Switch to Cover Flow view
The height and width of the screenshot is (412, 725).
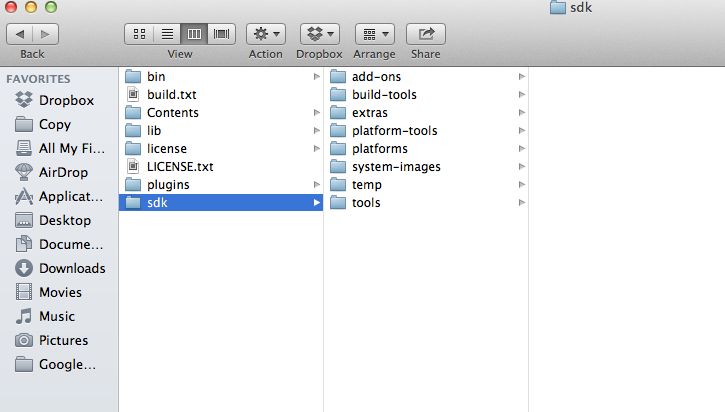221,34
